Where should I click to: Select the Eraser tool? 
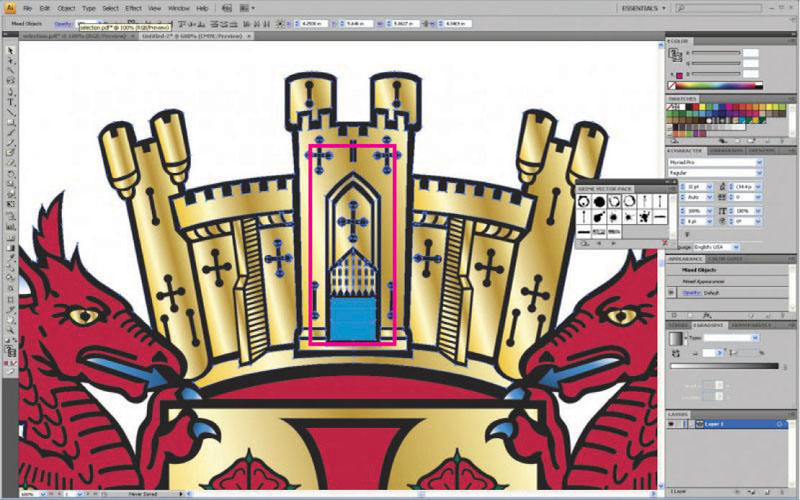pos(11,163)
